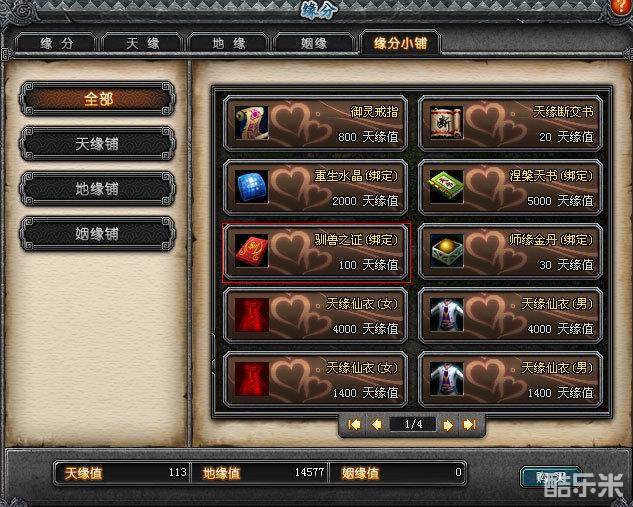
Task: Click the 1/4 page indicator field
Action: tap(412, 424)
